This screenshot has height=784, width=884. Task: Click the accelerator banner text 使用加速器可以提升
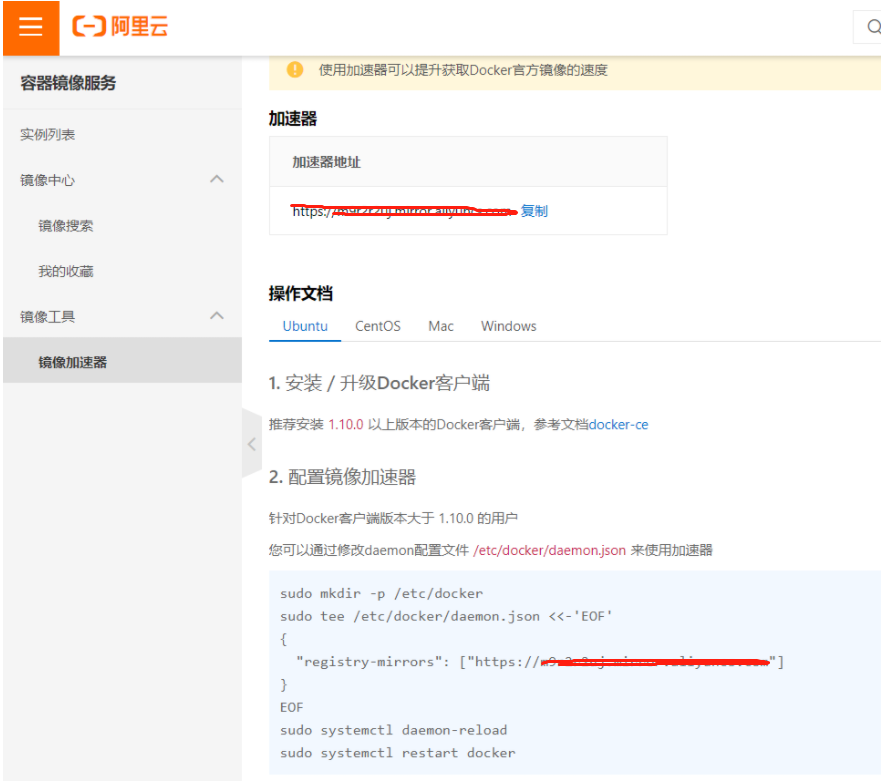463,70
